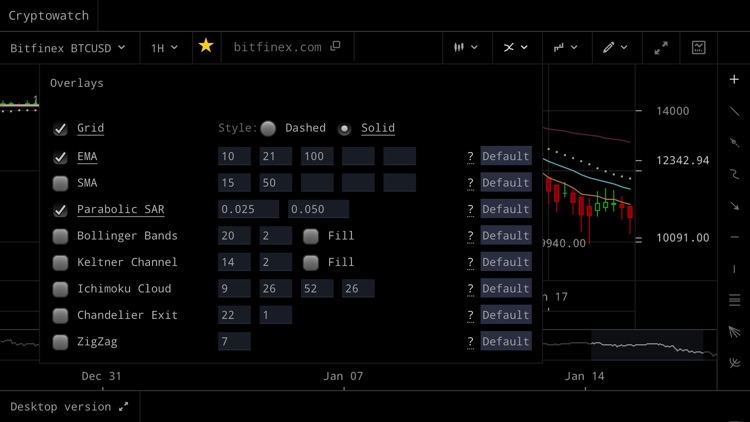
Task: Uncheck the Parabolic SAR checkbox
Action: 60,210
